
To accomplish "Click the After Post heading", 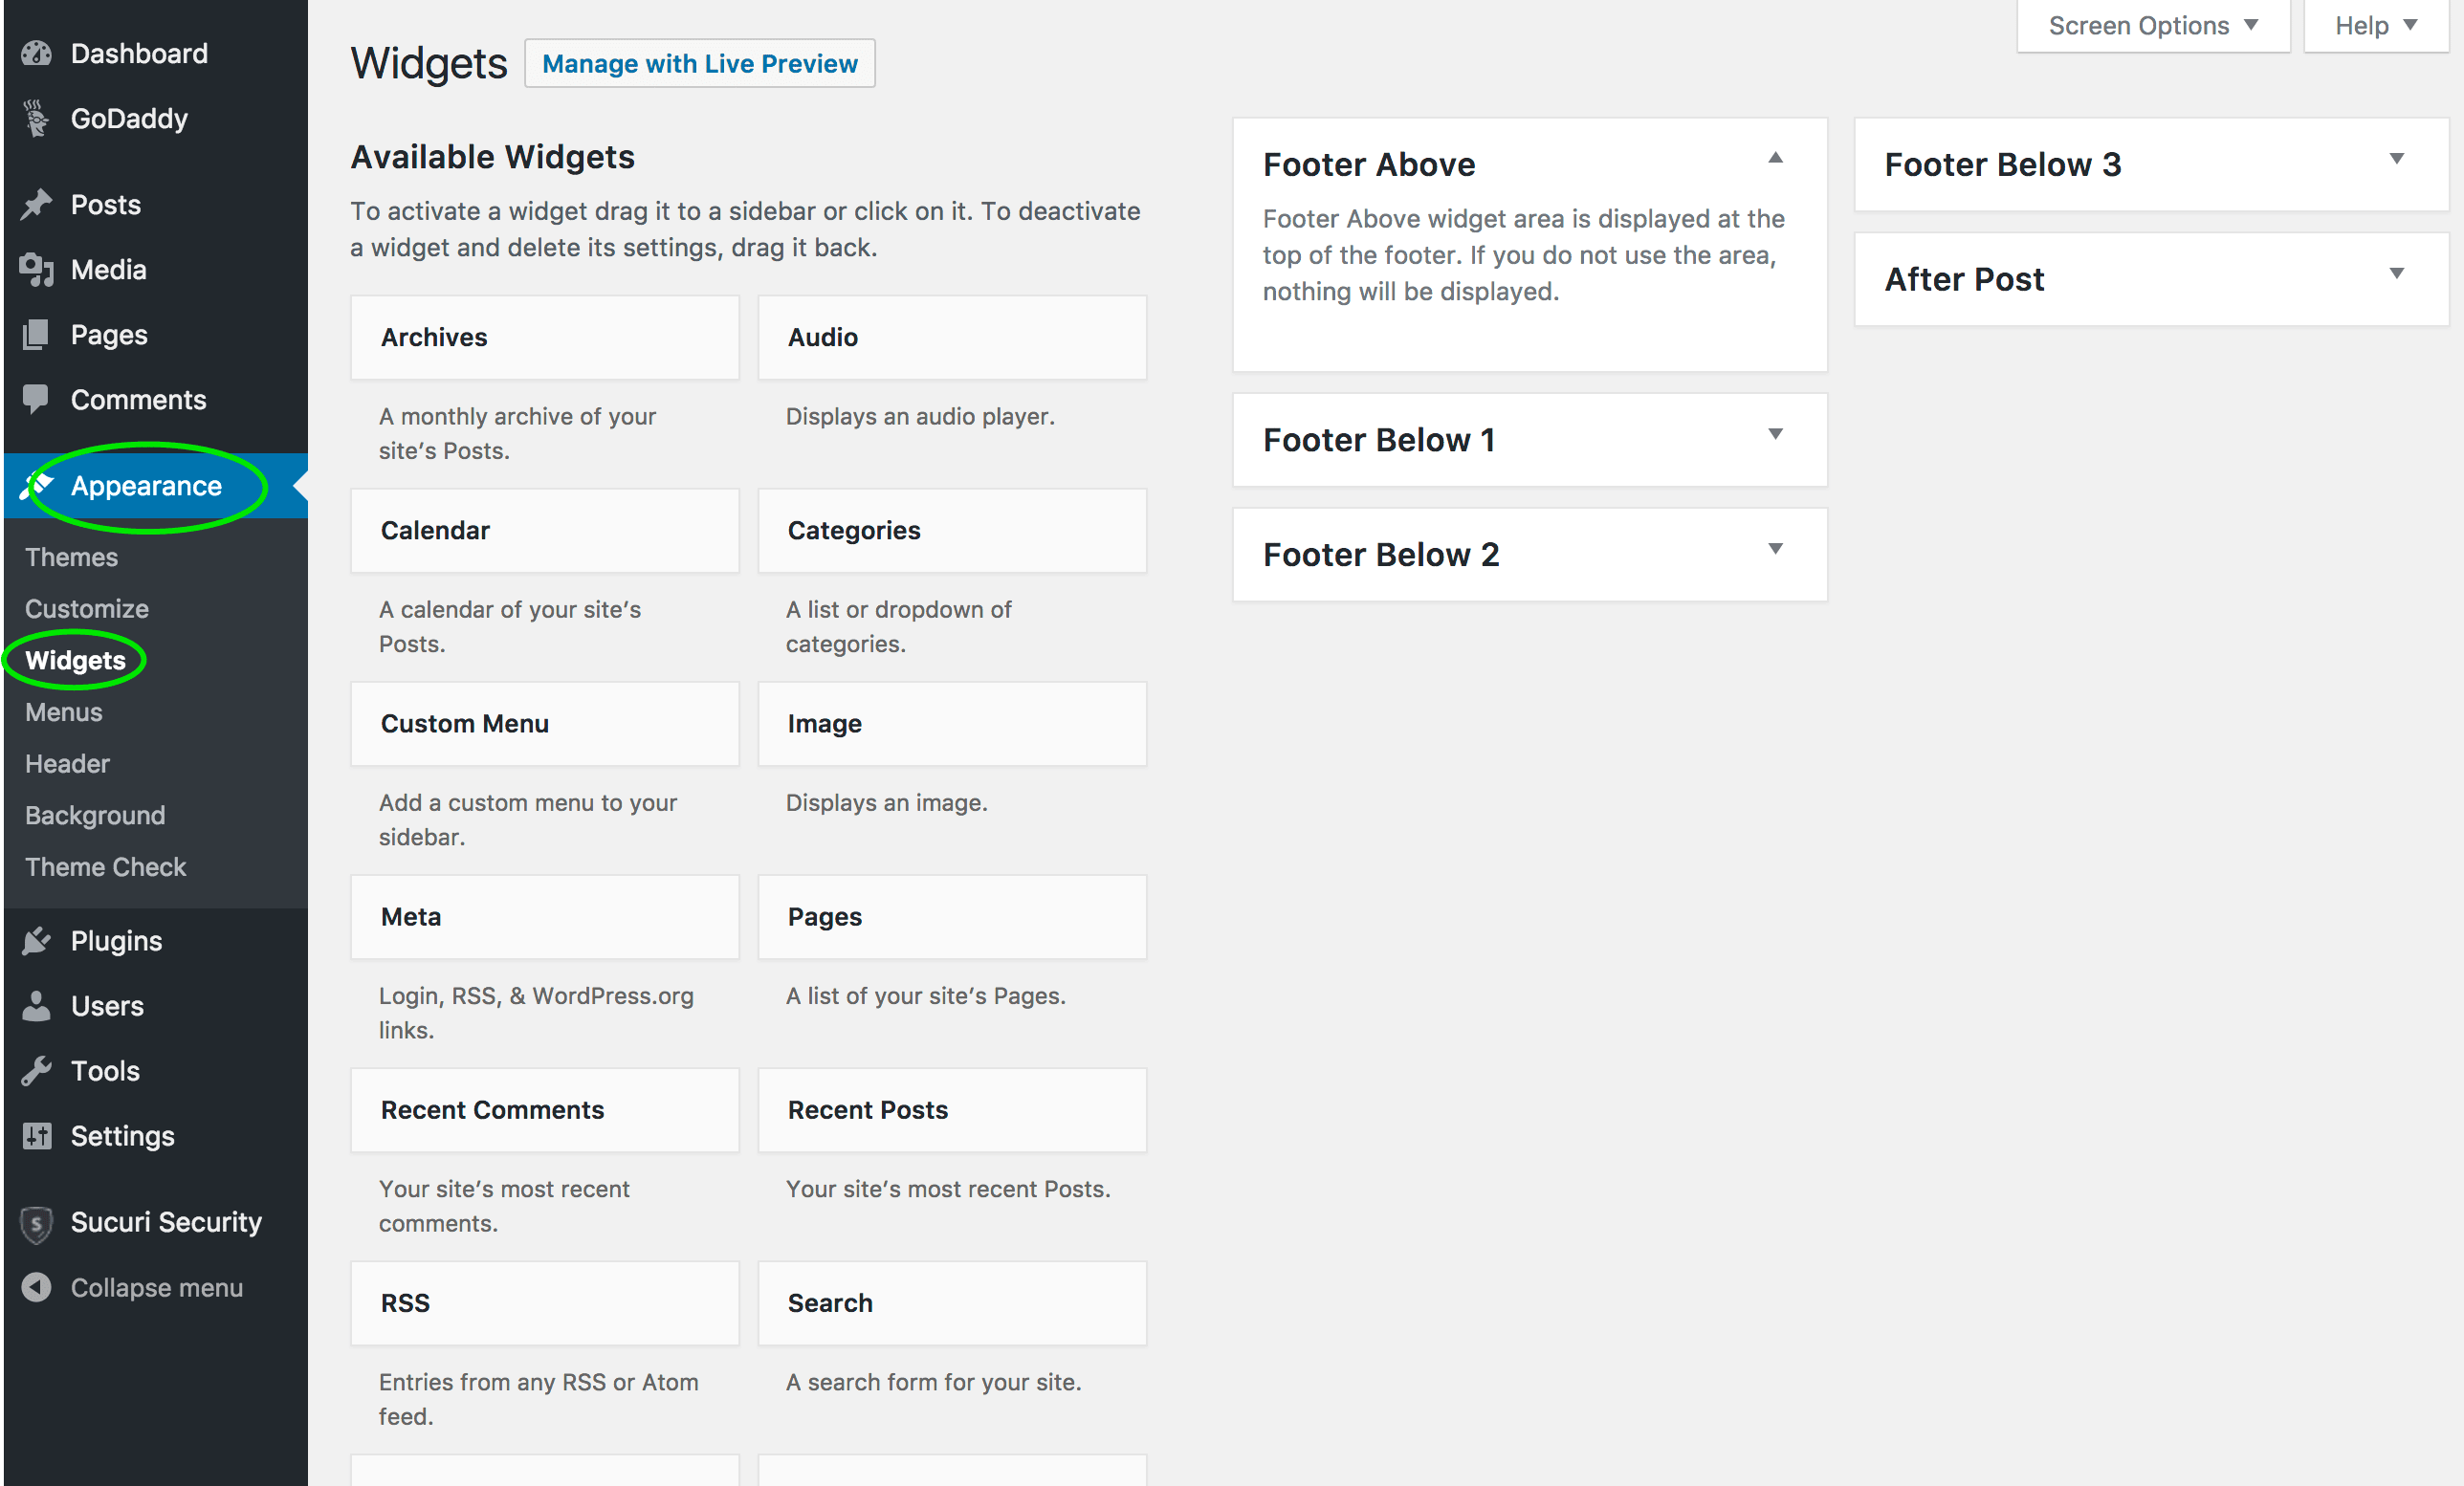I will point(1964,279).
